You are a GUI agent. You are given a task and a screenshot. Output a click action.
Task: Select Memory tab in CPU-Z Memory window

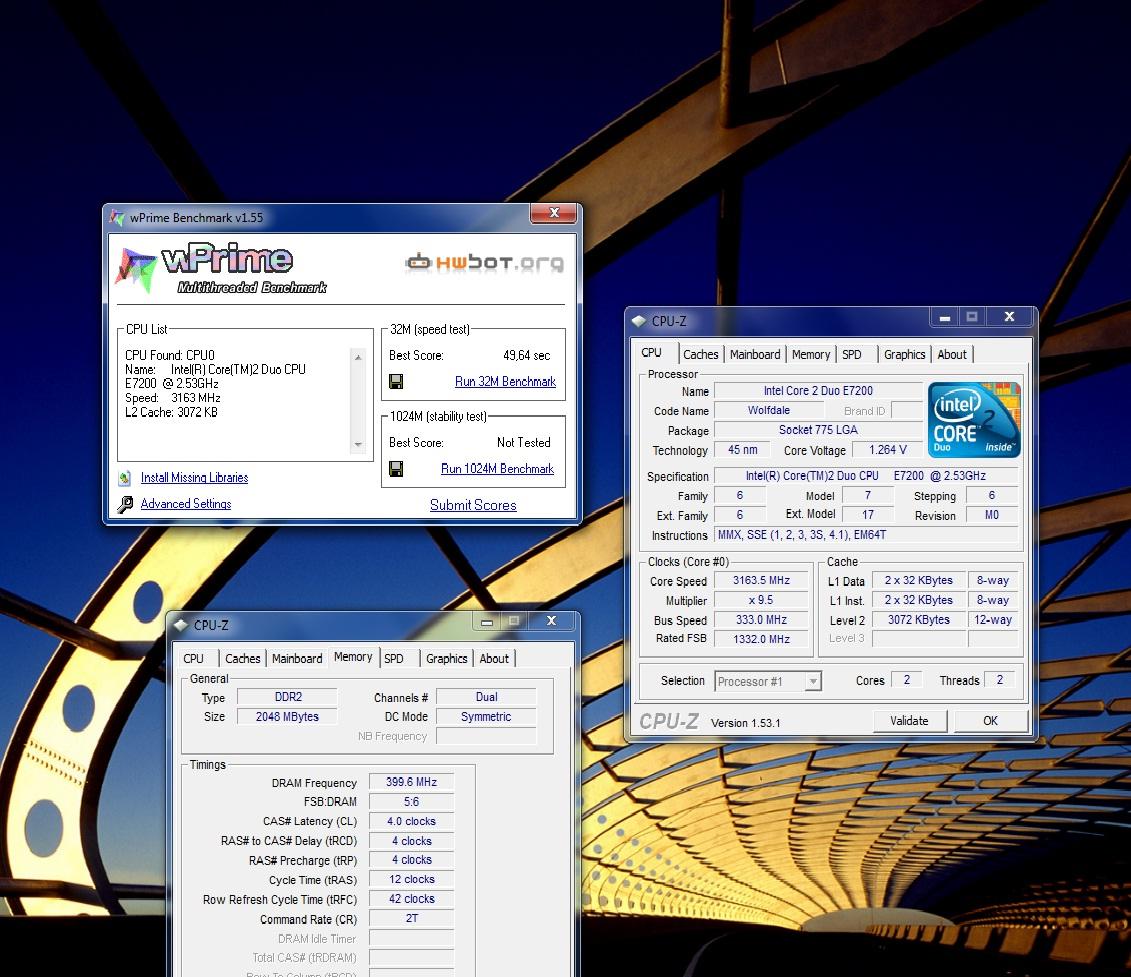point(353,657)
